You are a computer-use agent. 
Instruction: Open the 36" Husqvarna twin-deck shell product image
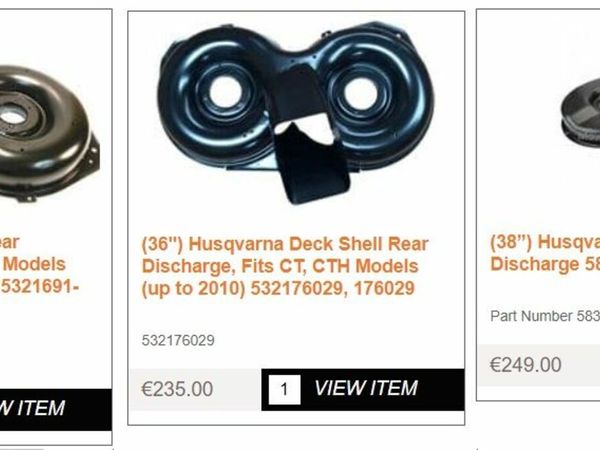pyautogui.click(x=297, y=113)
